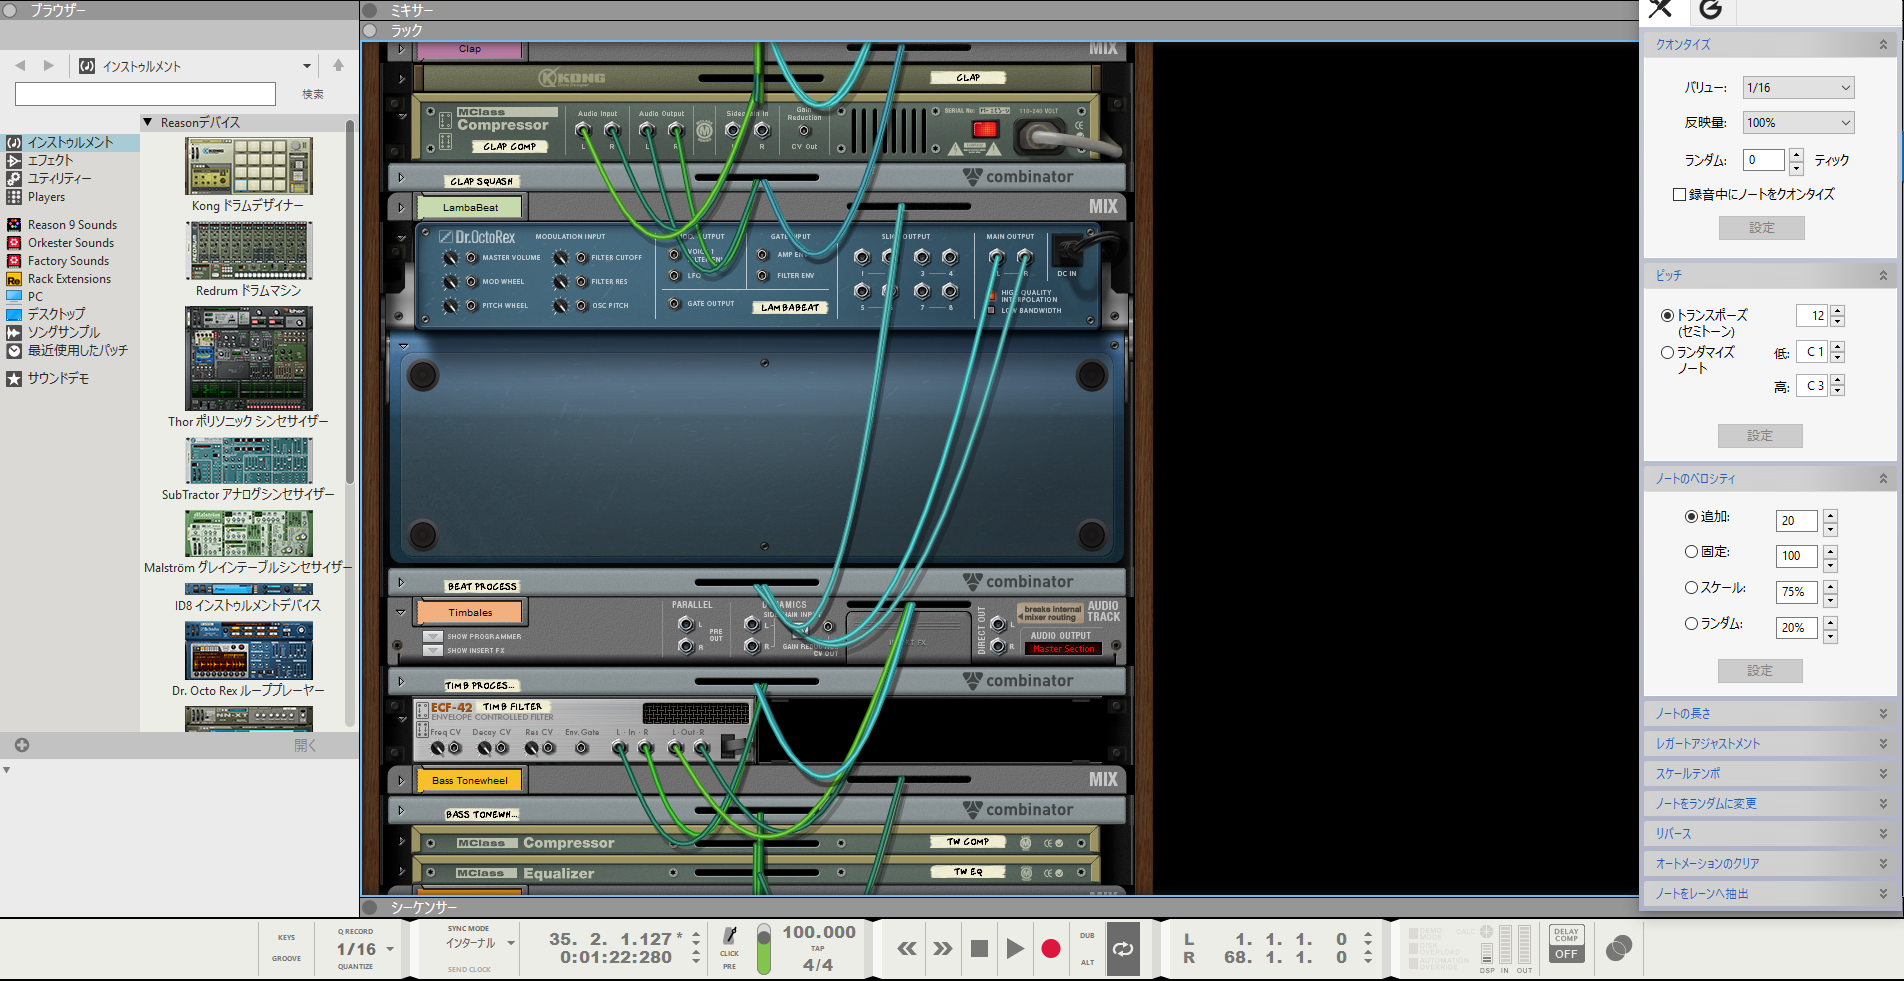Fast forward the transport
Screen dimensions: 1904x981
tap(943, 948)
